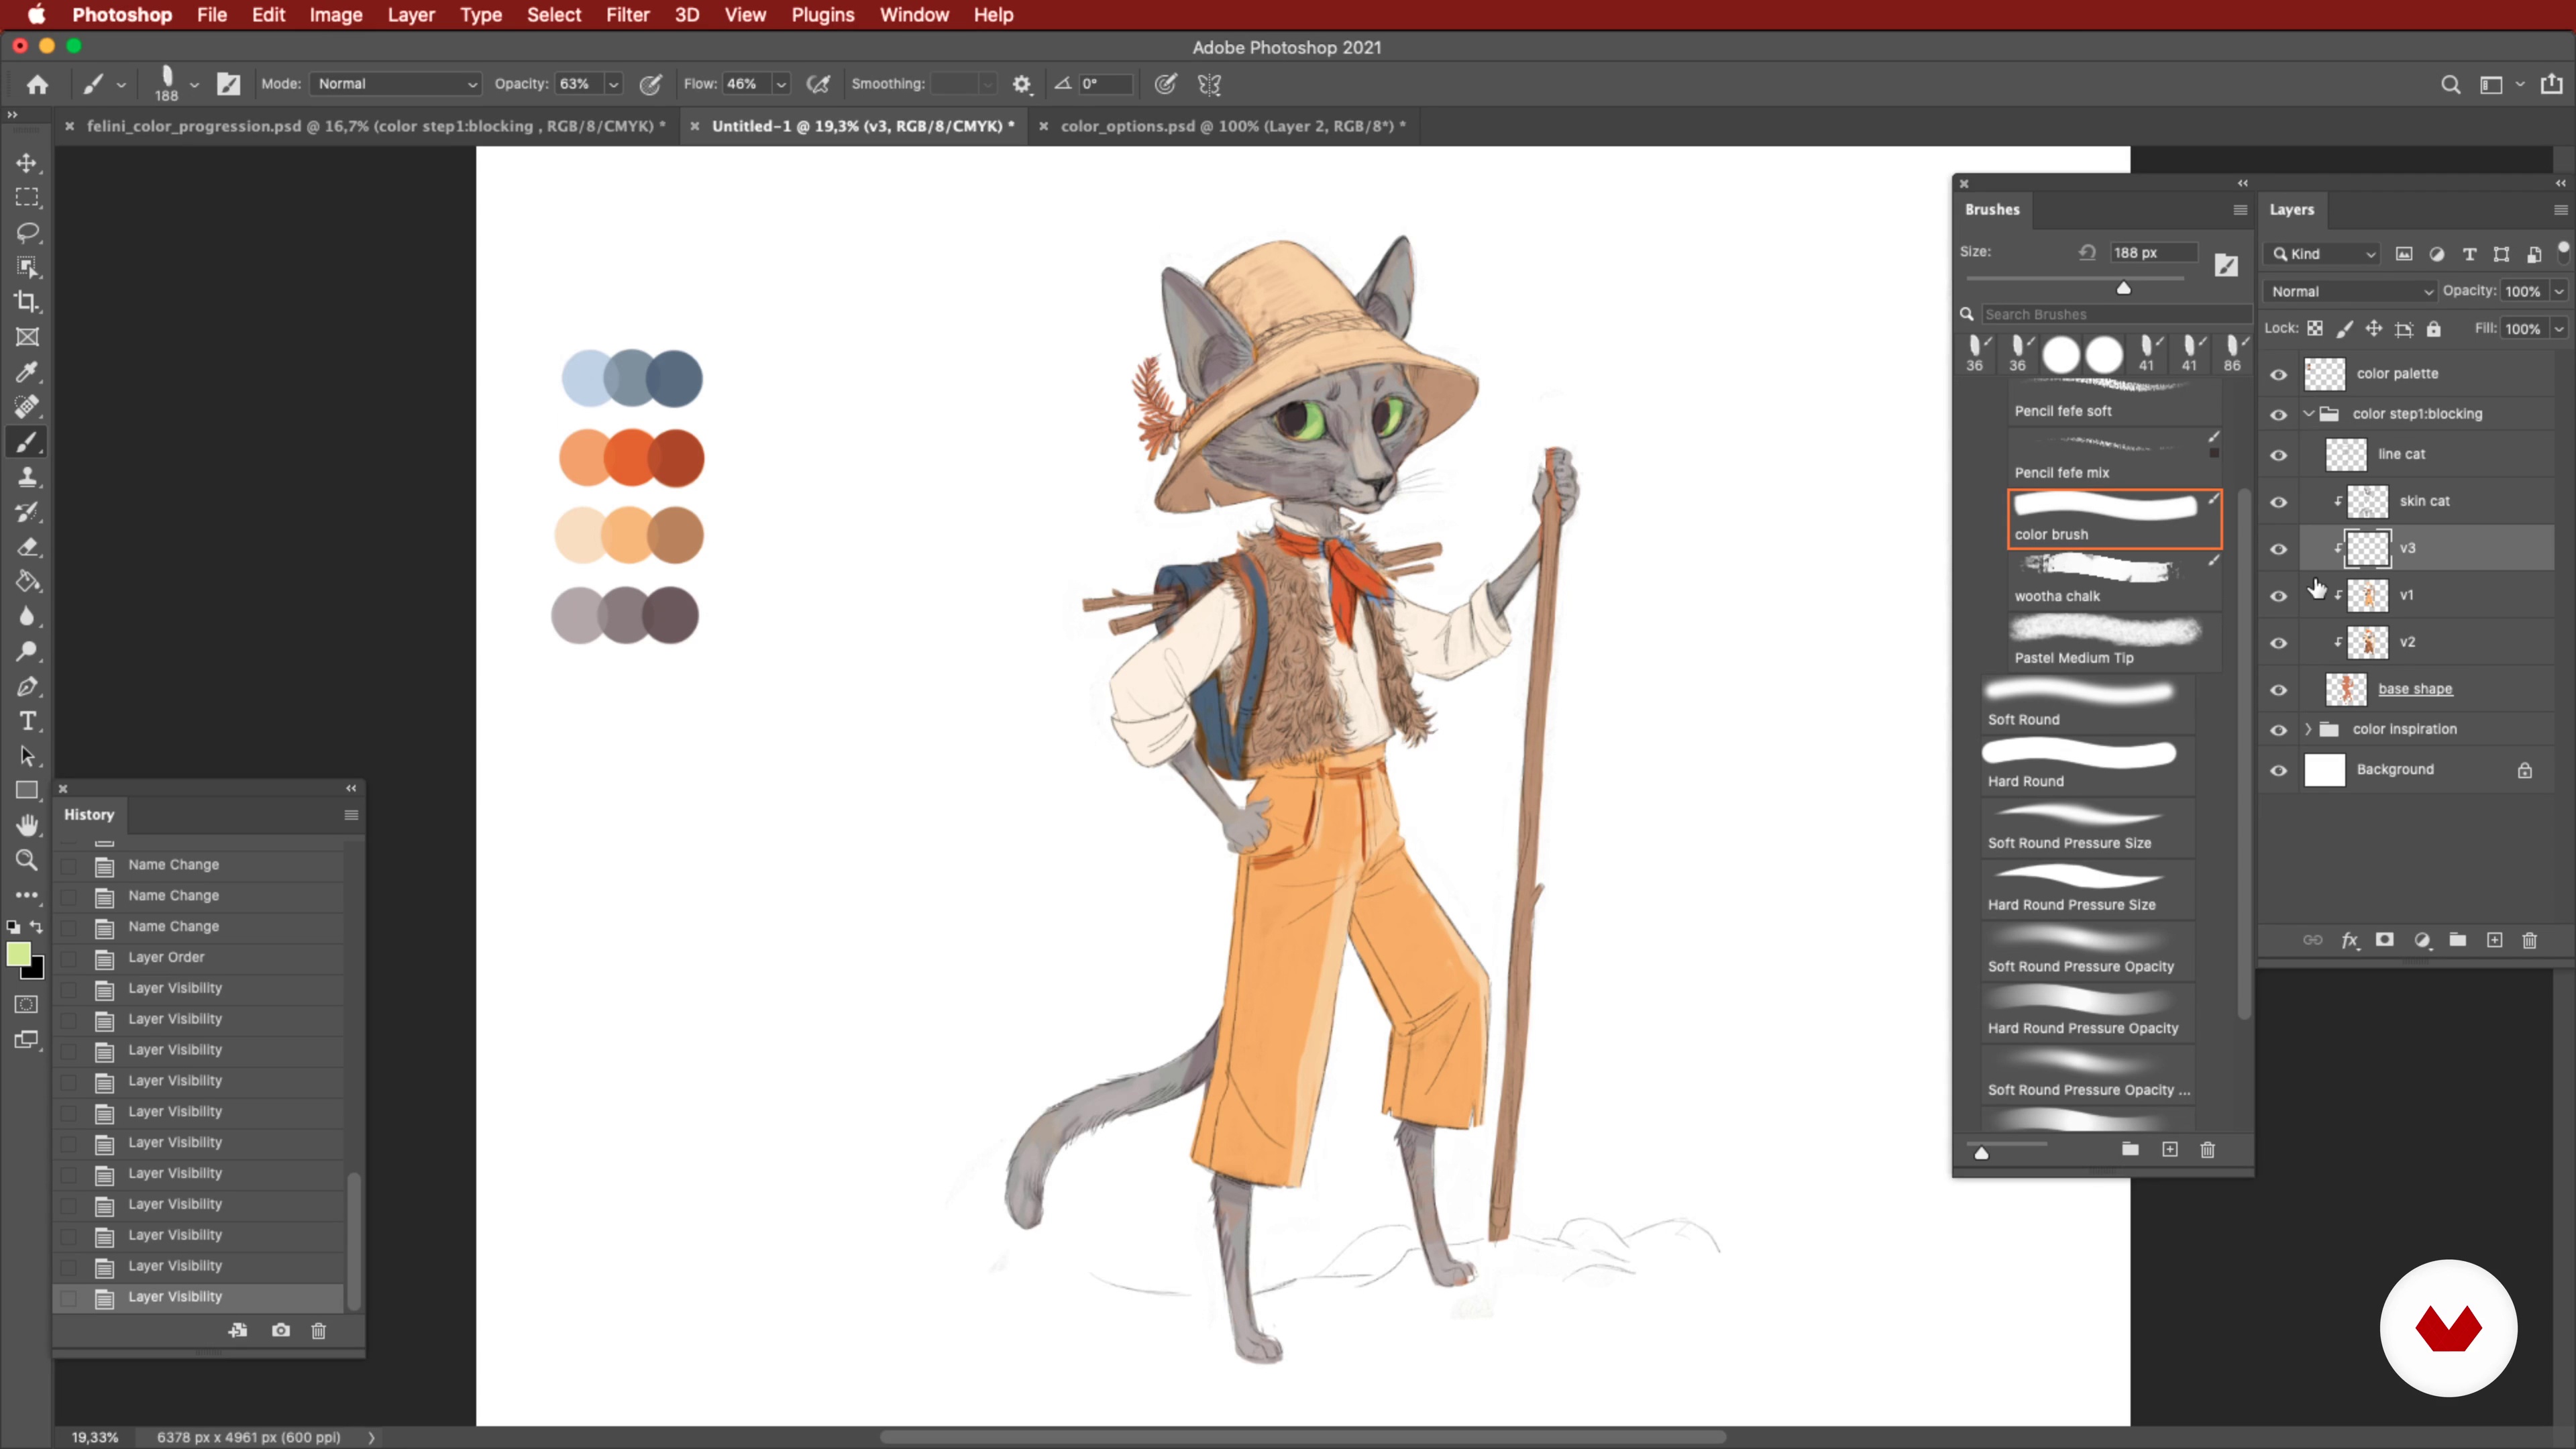2576x1449 pixels.
Task: Choose the Clone Stamp tool
Action: coord(27,477)
